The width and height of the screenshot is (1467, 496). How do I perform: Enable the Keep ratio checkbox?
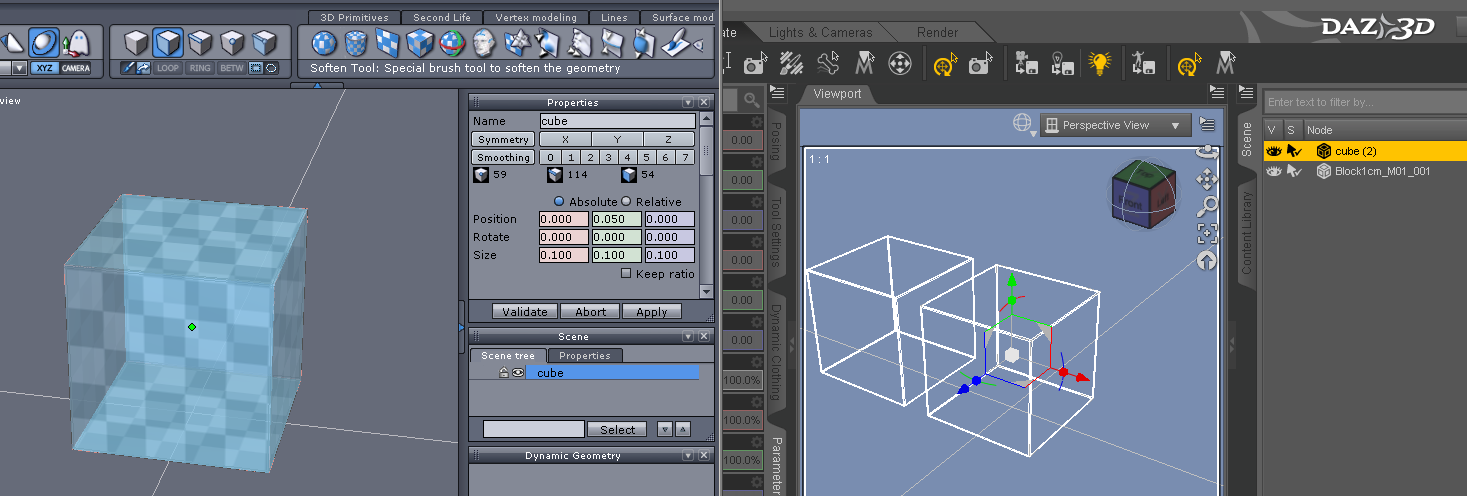pos(626,273)
